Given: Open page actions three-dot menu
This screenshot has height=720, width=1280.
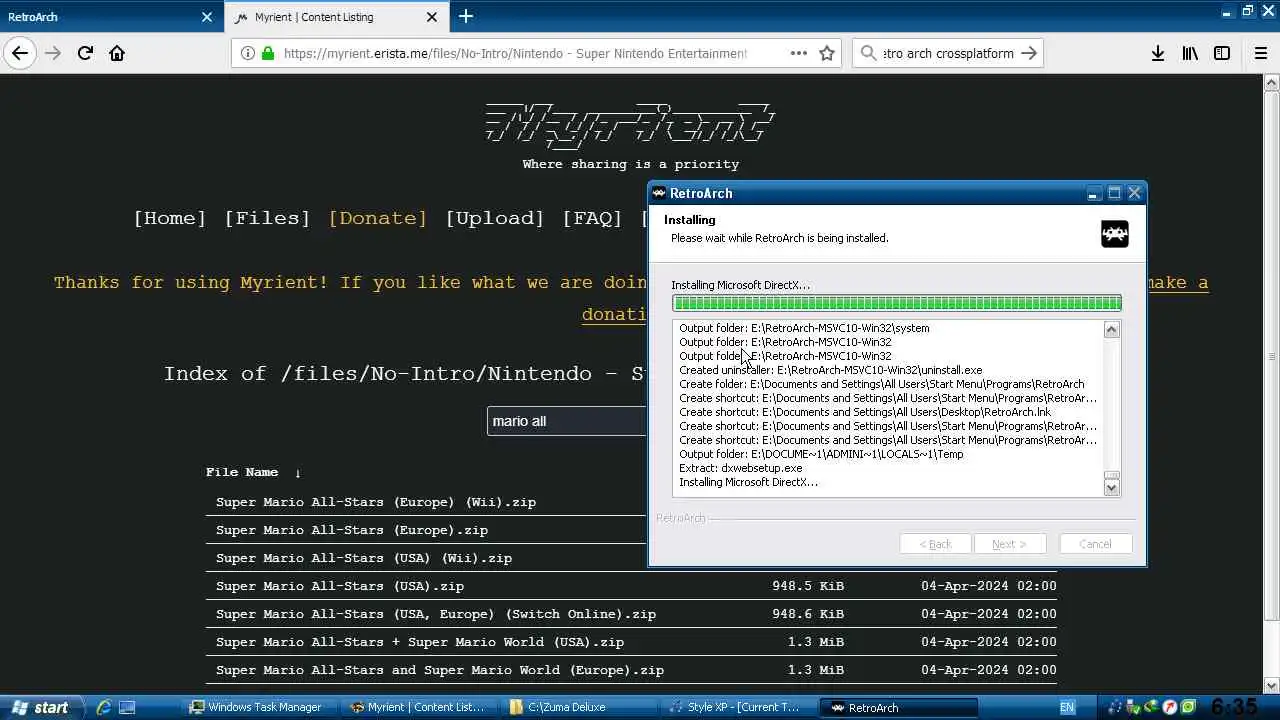Looking at the screenshot, I should pyautogui.click(x=799, y=53).
